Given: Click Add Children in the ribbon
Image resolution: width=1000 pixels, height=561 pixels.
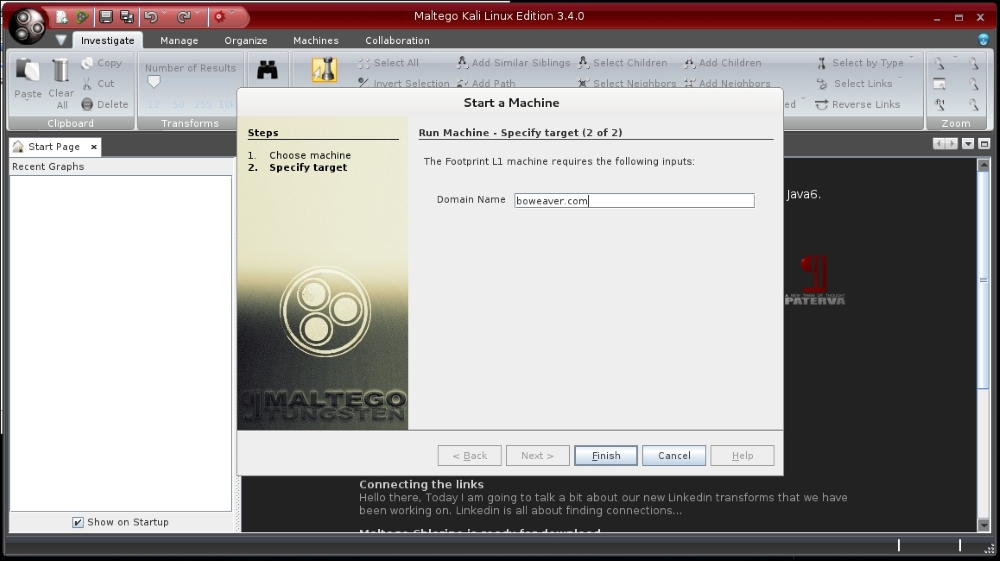Looking at the screenshot, I should tap(723, 63).
